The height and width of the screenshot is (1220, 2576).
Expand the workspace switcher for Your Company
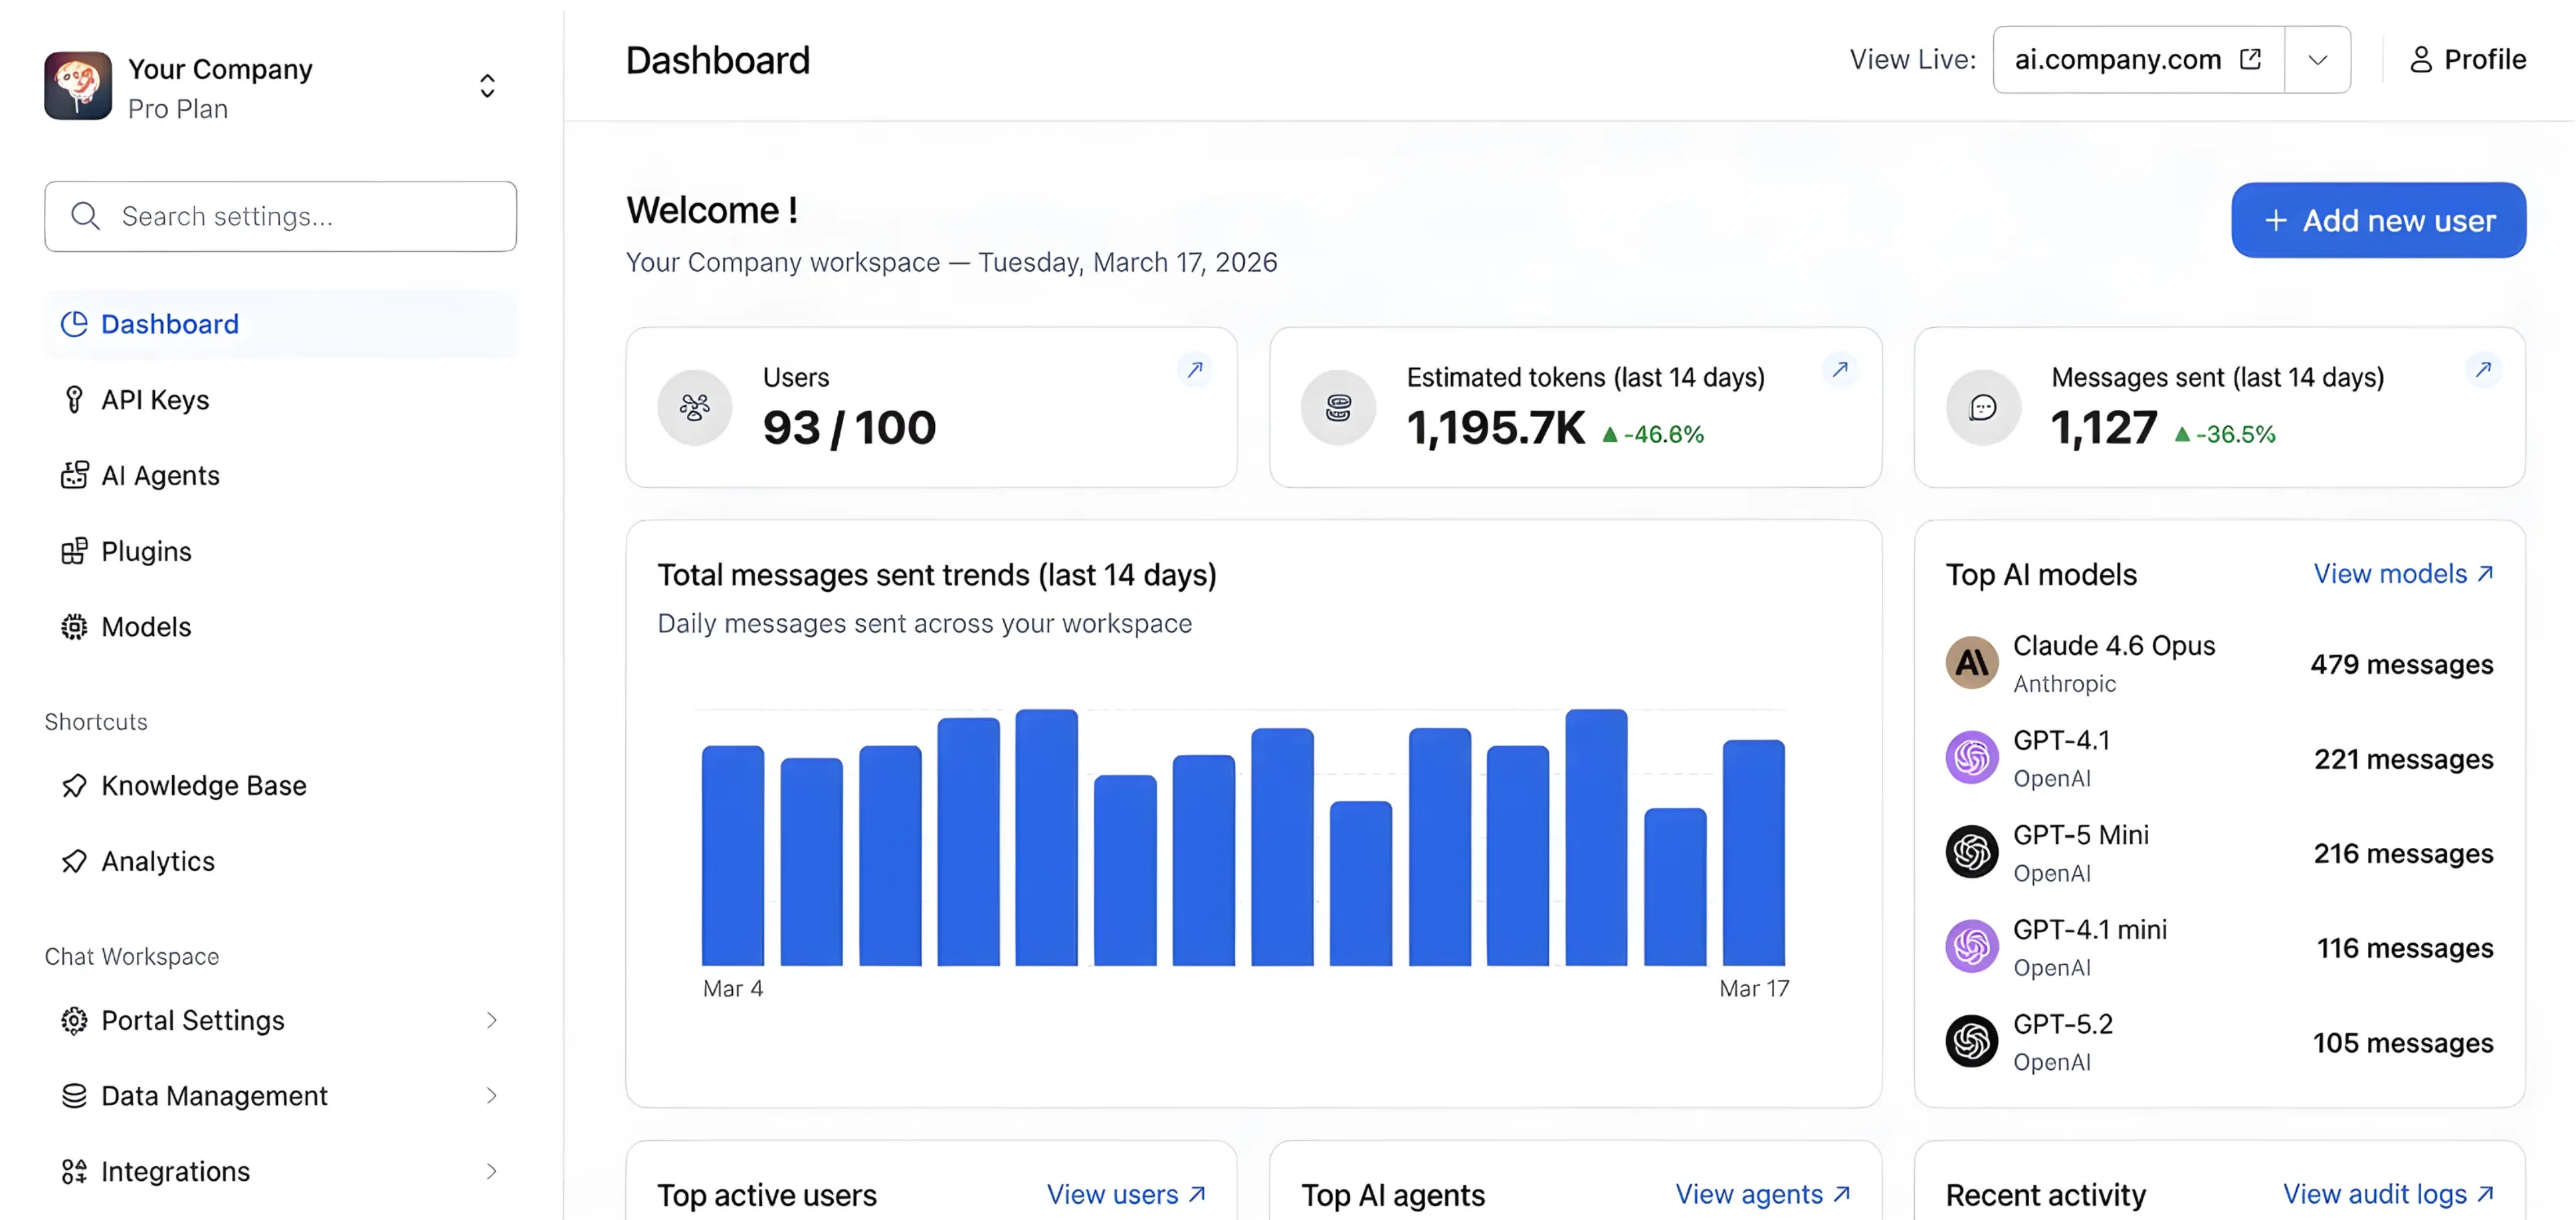click(487, 86)
